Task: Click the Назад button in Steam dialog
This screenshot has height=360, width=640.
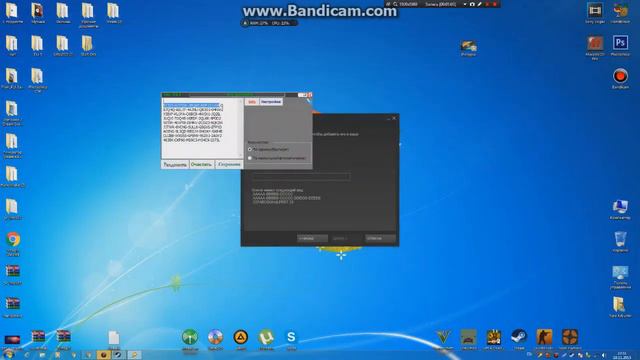Action: [312, 238]
